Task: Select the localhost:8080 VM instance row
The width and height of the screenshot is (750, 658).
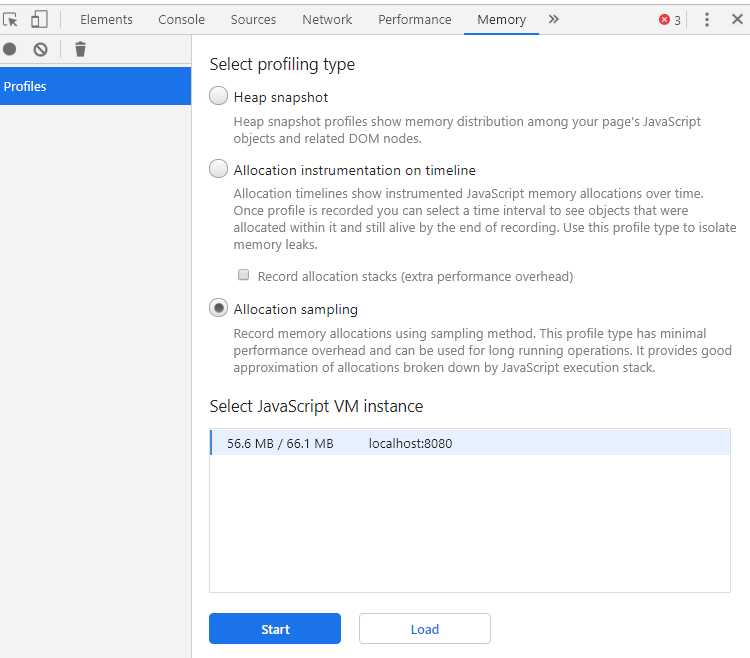Action: click(470, 443)
